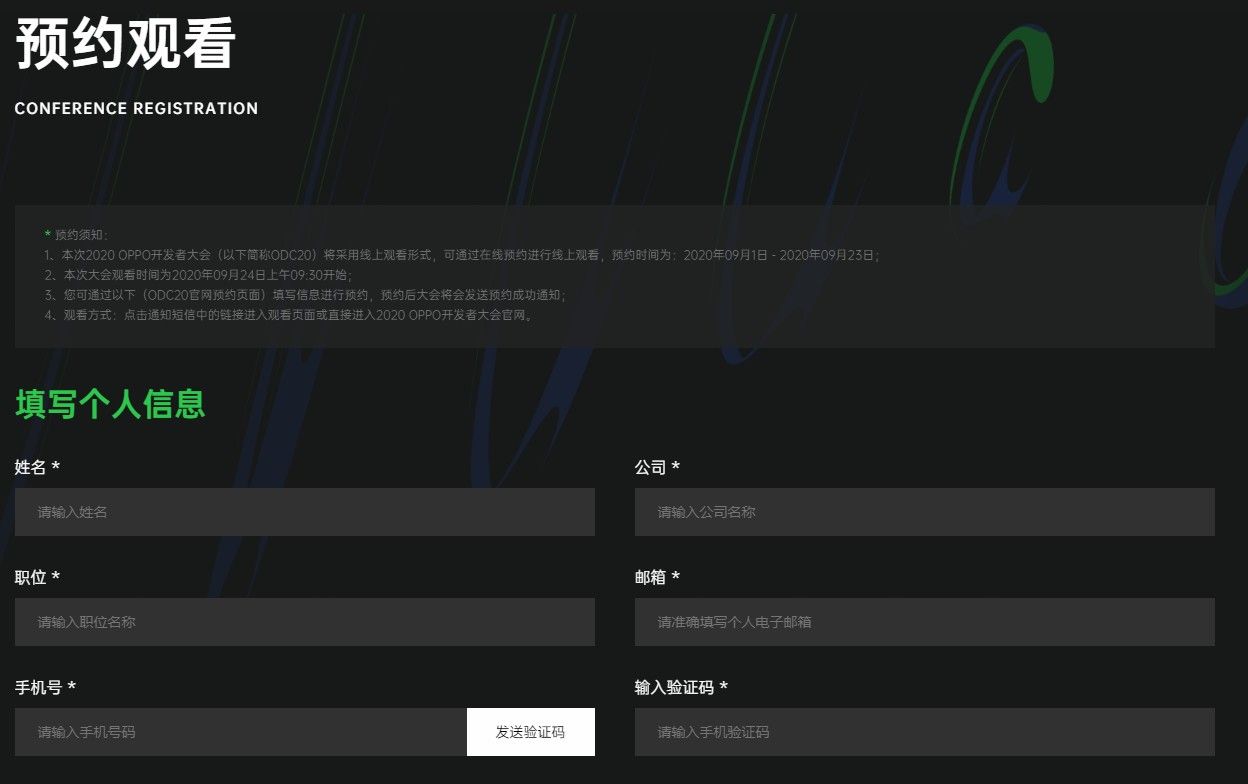Click notice line about 预约时间 2020年09月1日

click(x=462, y=255)
